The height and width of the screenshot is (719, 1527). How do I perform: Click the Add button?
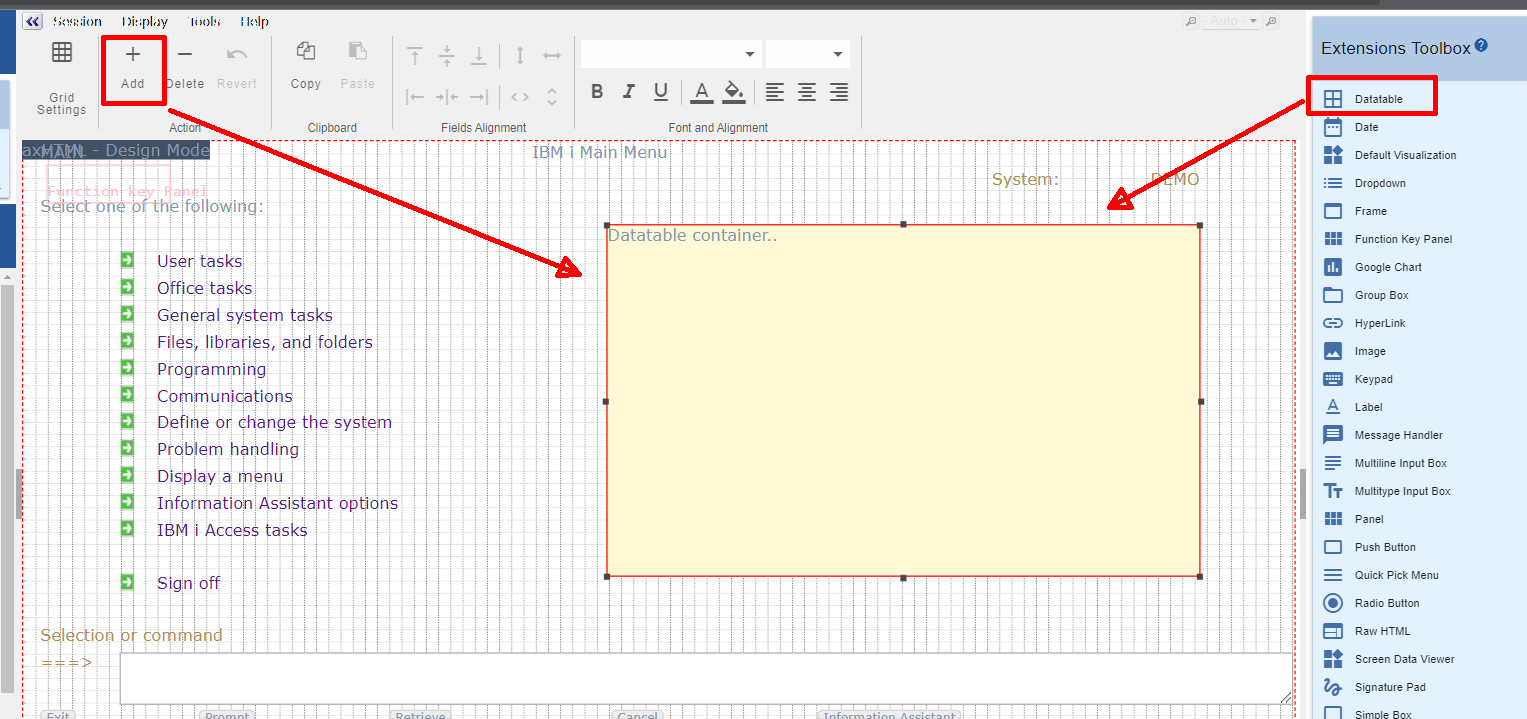(x=133, y=68)
